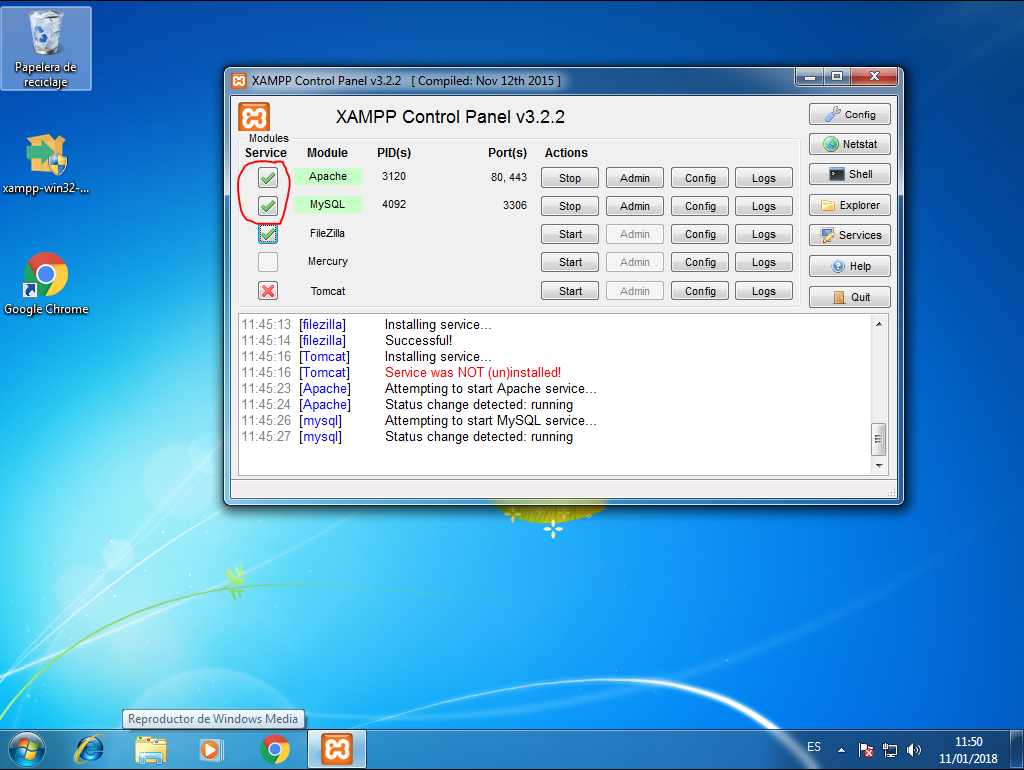Start the FileZilla module
1024x770 pixels.
point(569,234)
